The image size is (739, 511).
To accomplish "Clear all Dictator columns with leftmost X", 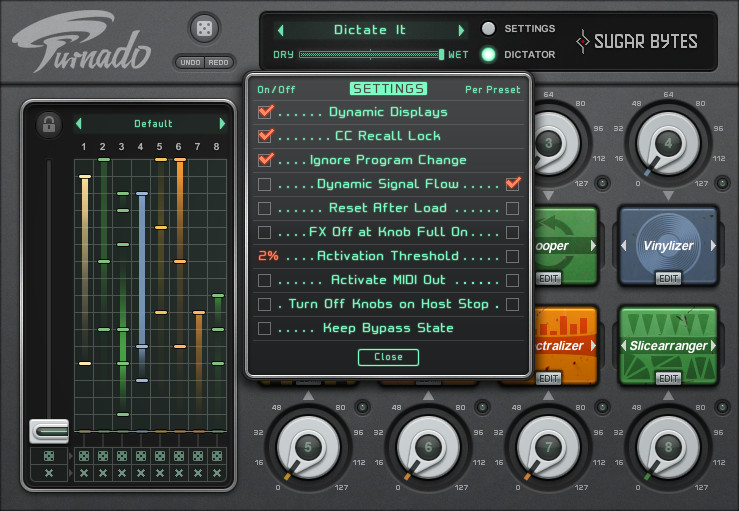I will (49, 473).
